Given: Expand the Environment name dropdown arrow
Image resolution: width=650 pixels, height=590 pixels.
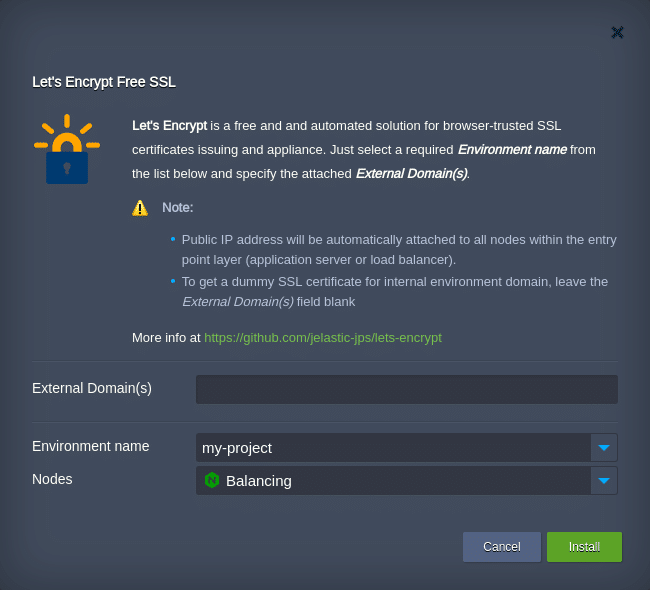Looking at the screenshot, I should (x=604, y=447).
